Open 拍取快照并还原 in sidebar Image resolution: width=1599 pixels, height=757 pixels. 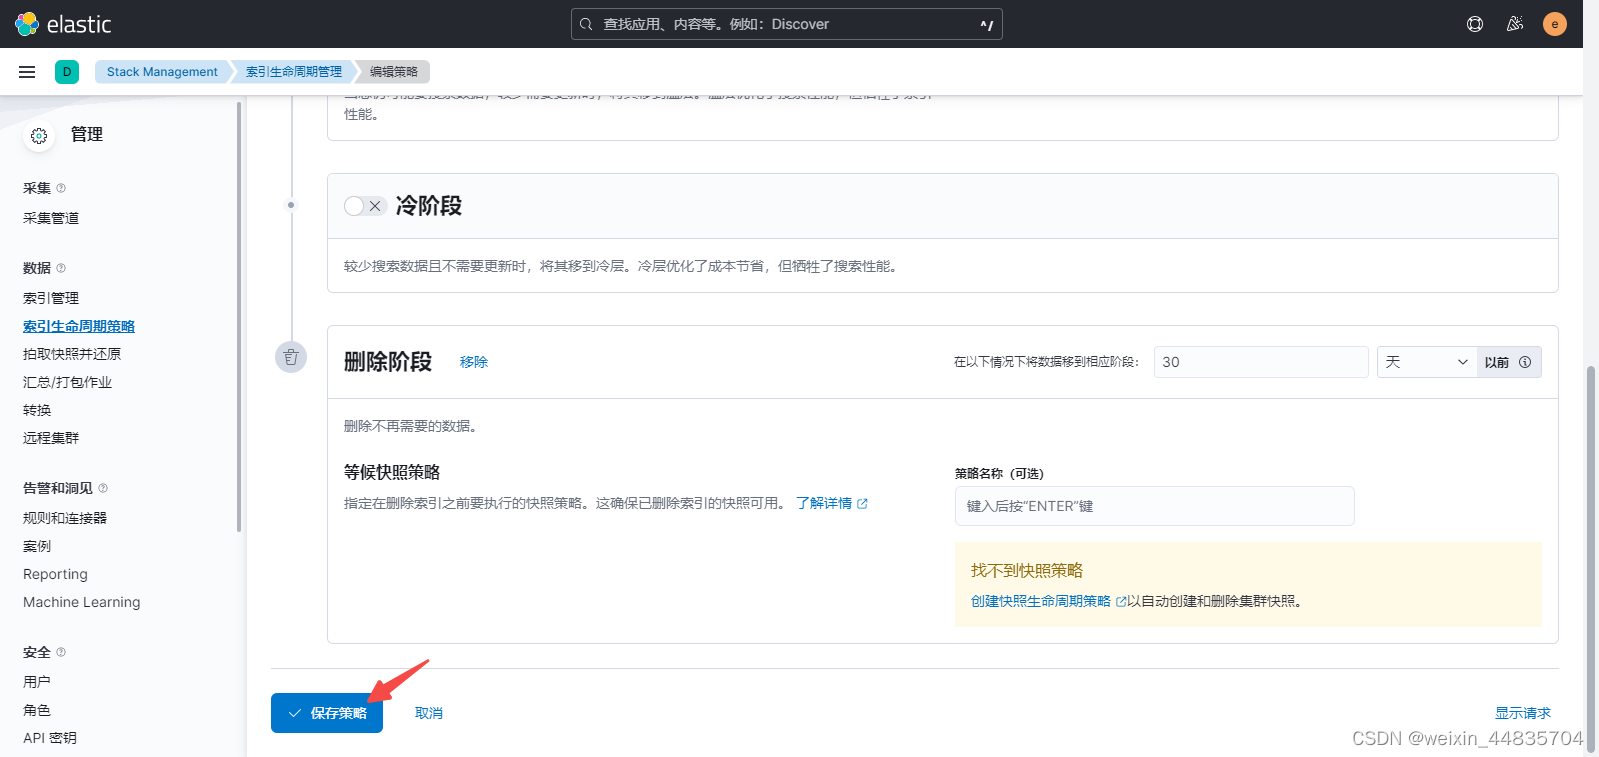pyautogui.click(x=72, y=354)
